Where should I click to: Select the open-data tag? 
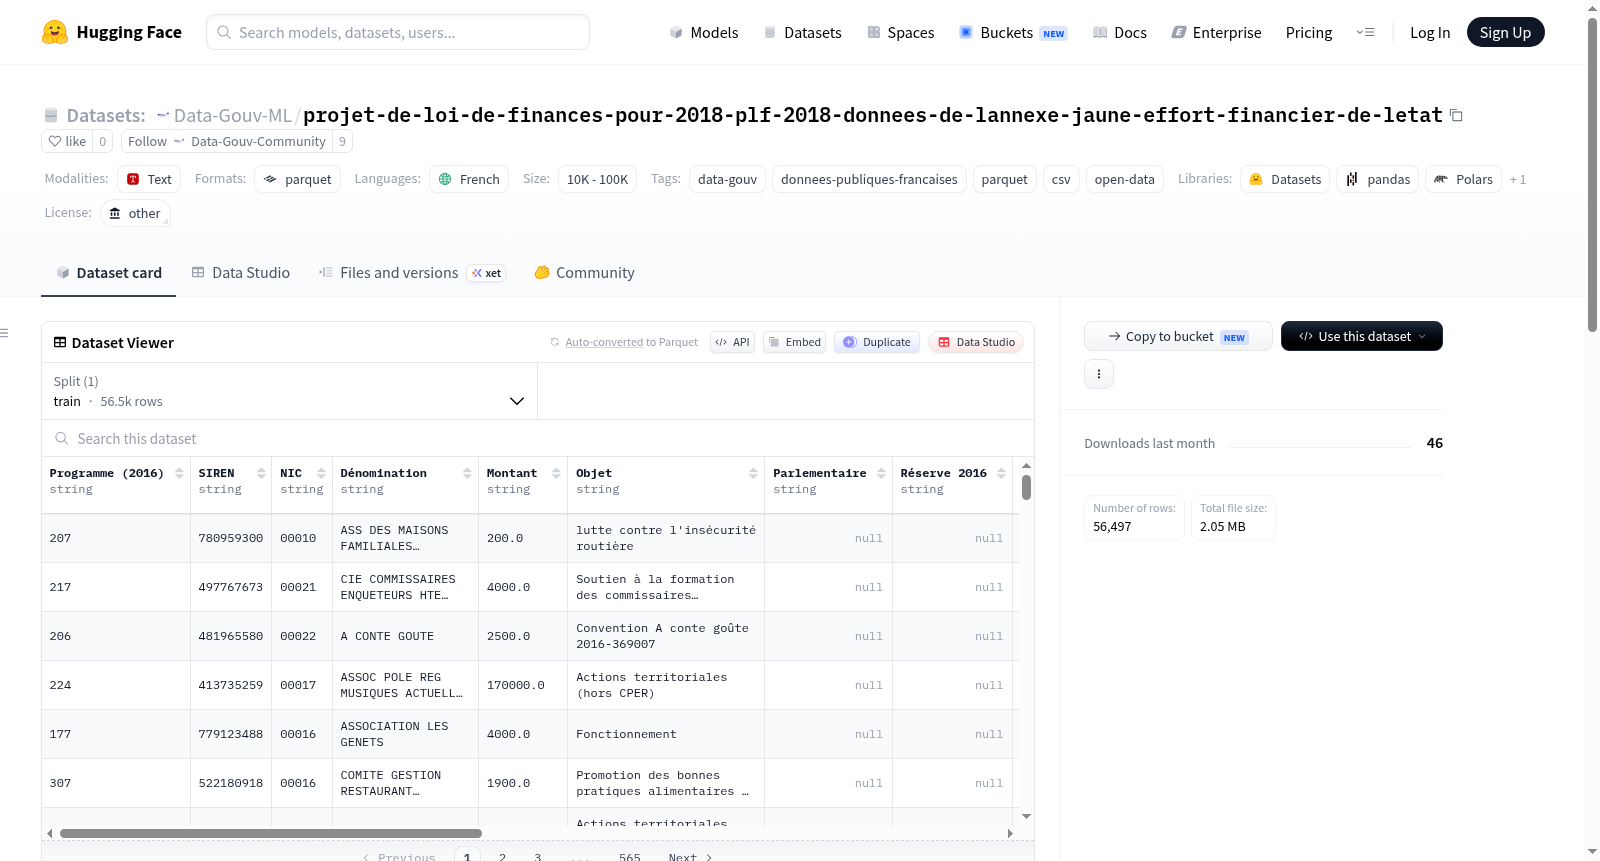click(1124, 179)
